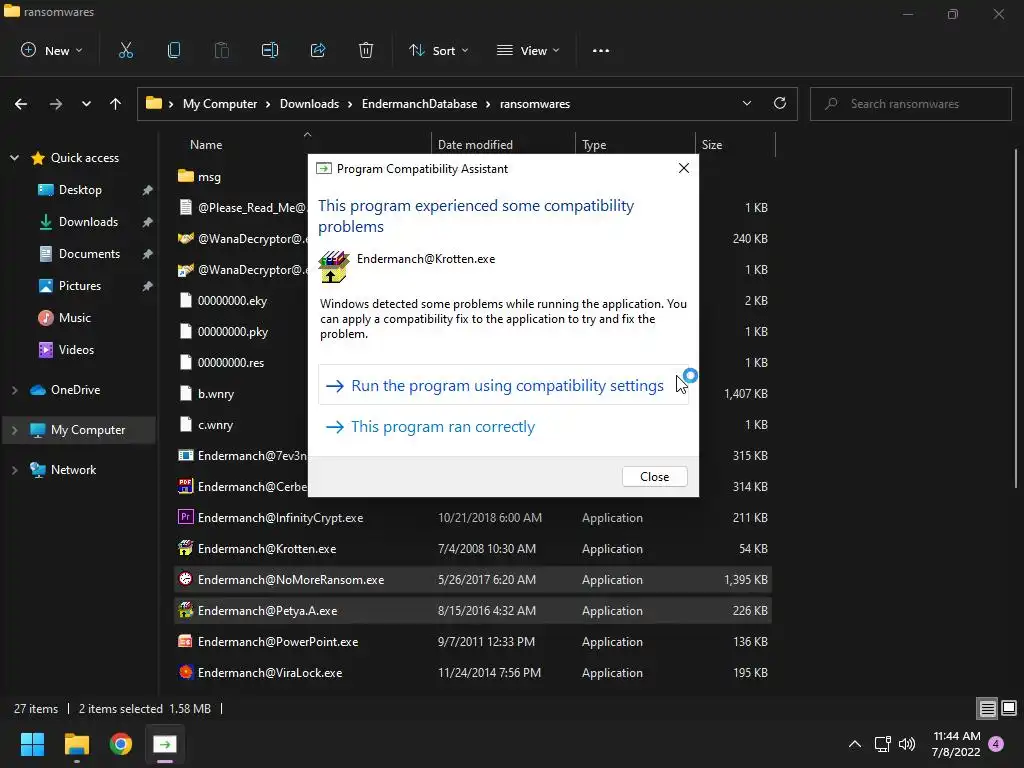Screen dimensions: 1024x768
Task: Open Music in the sidebar
Action: 74,317
